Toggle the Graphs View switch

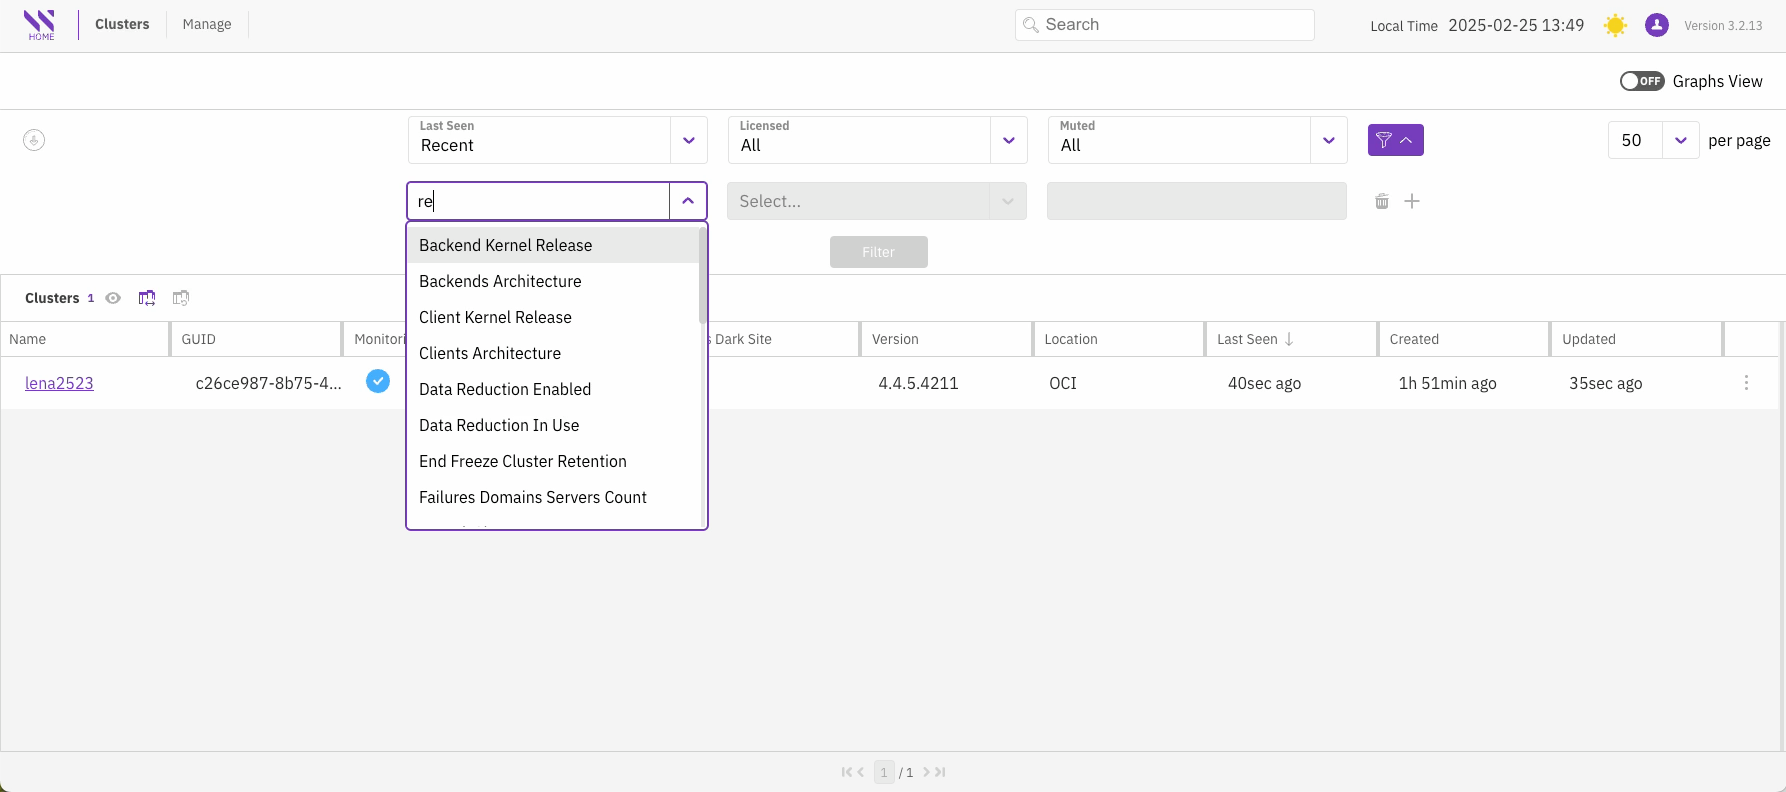(1641, 82)
